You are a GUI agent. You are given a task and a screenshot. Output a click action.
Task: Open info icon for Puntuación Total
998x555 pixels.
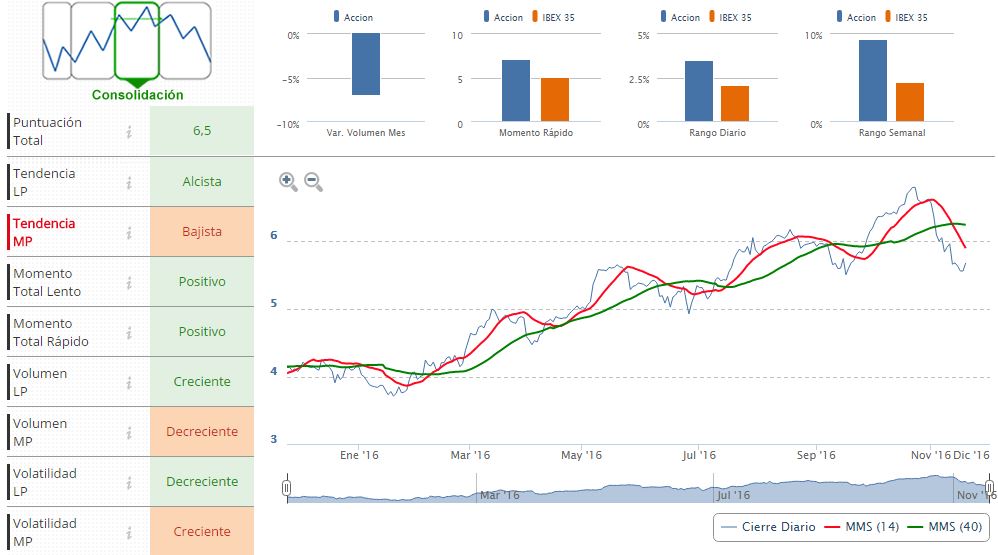[x=129, y=132]
